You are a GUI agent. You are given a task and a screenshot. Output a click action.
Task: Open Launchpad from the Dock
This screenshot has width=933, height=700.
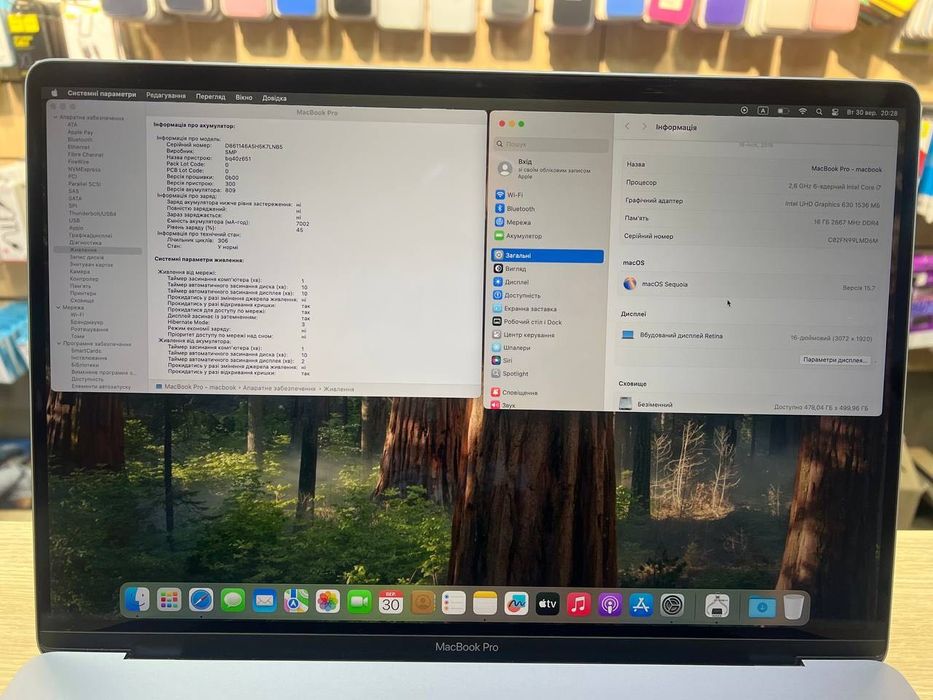[169, 601]
